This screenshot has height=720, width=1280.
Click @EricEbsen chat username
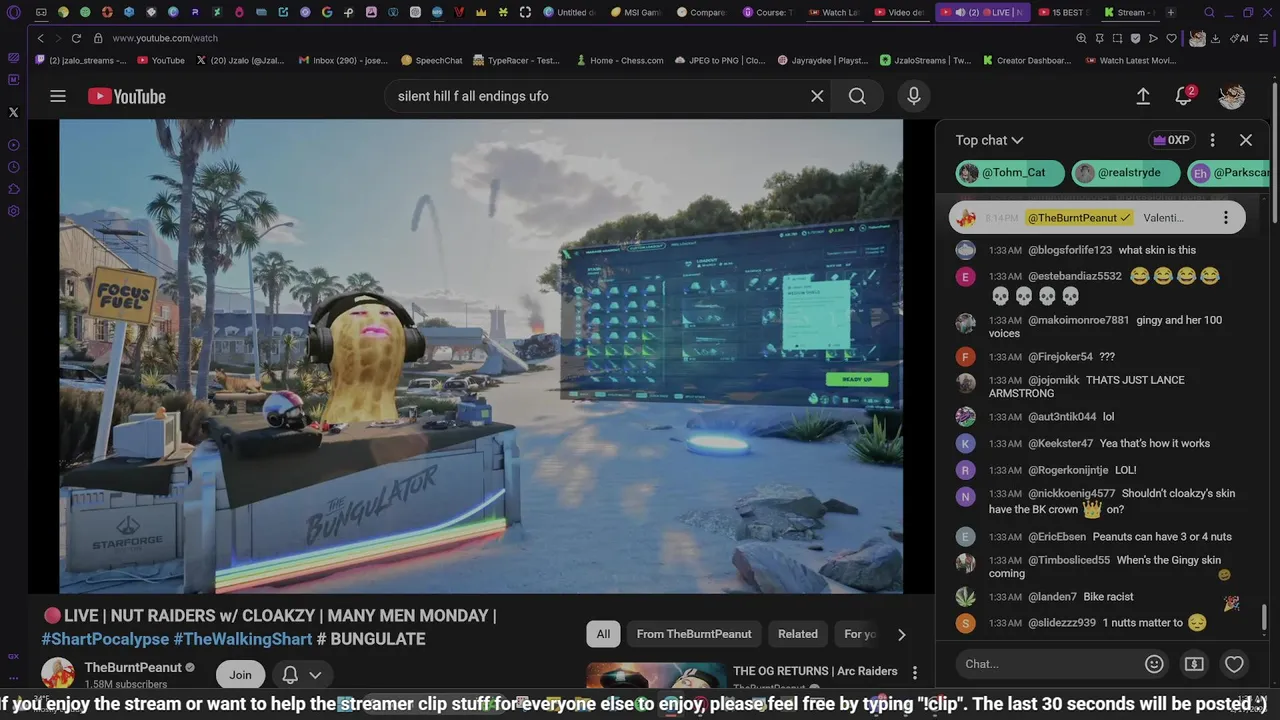click(x=1057, y=537)
